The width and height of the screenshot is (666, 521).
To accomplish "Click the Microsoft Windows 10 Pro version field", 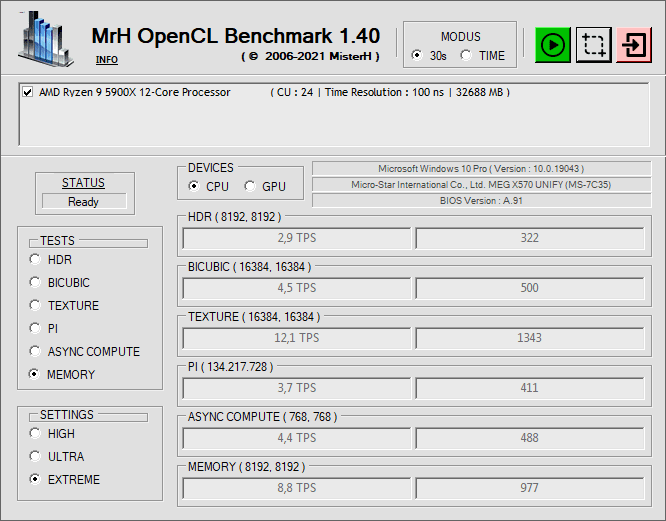I will pos(481,169).
